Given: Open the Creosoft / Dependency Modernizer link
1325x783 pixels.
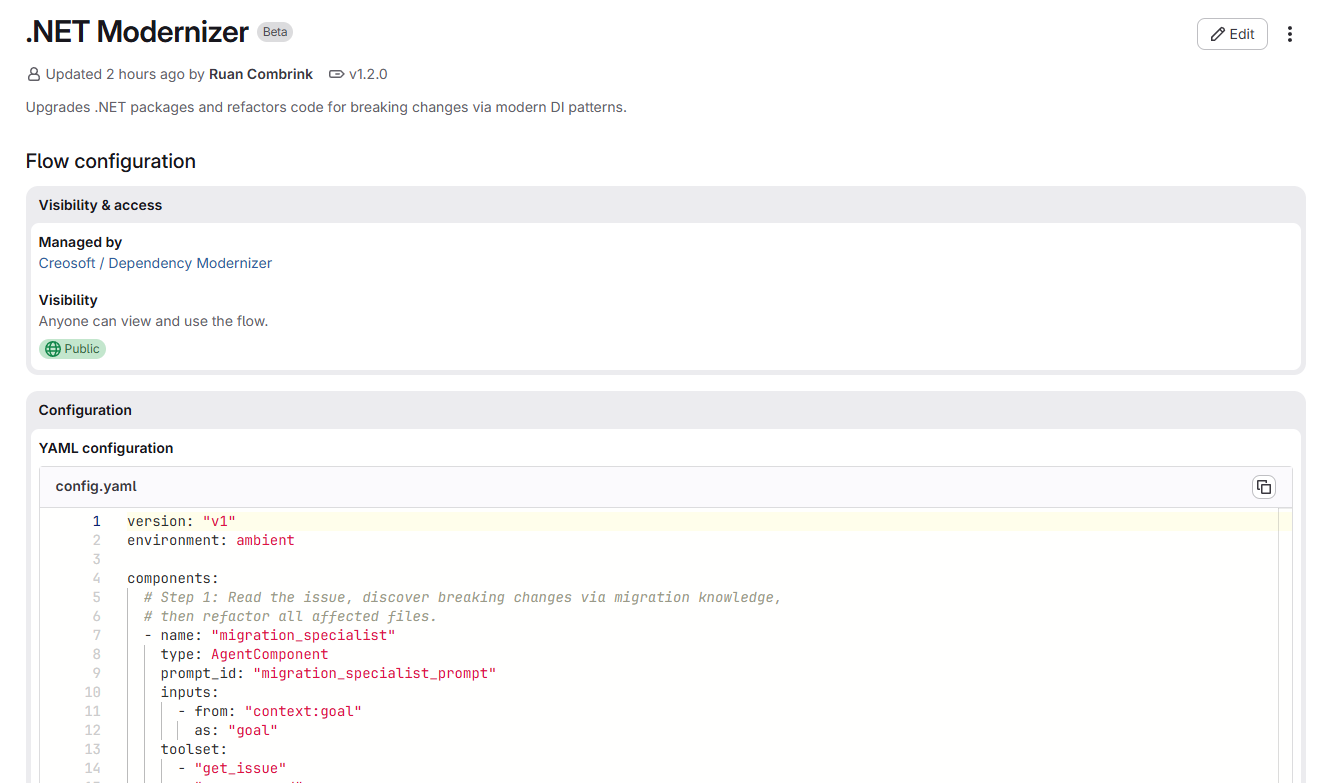Looking at the screenshot, I should point(155,263).
